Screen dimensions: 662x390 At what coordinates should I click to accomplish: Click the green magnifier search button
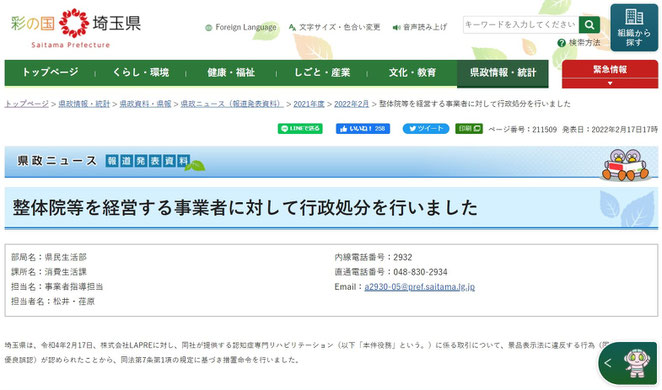point(589,25)
